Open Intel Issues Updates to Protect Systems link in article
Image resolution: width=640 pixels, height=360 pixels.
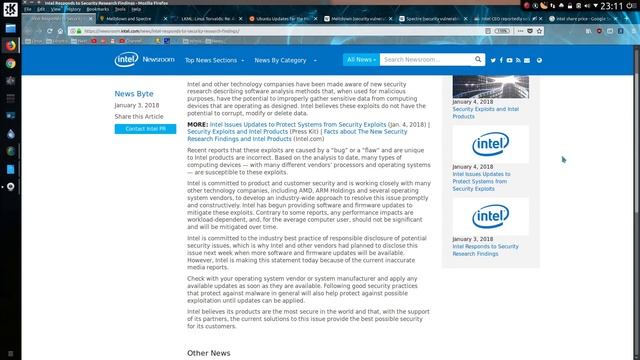click(x=298, y=124)
